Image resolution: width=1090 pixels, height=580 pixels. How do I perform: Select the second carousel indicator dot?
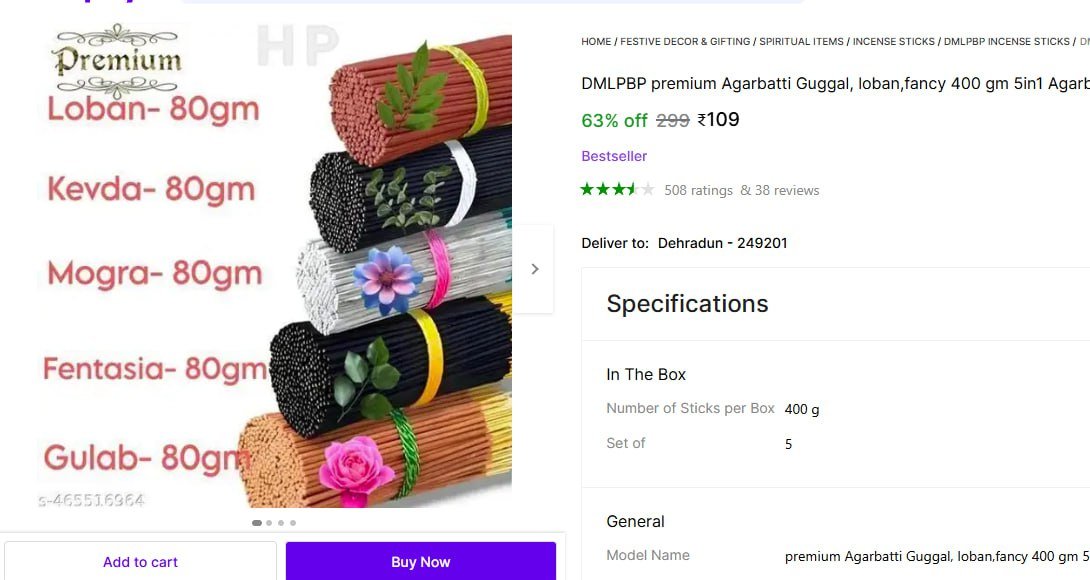[x=269, y=522]
